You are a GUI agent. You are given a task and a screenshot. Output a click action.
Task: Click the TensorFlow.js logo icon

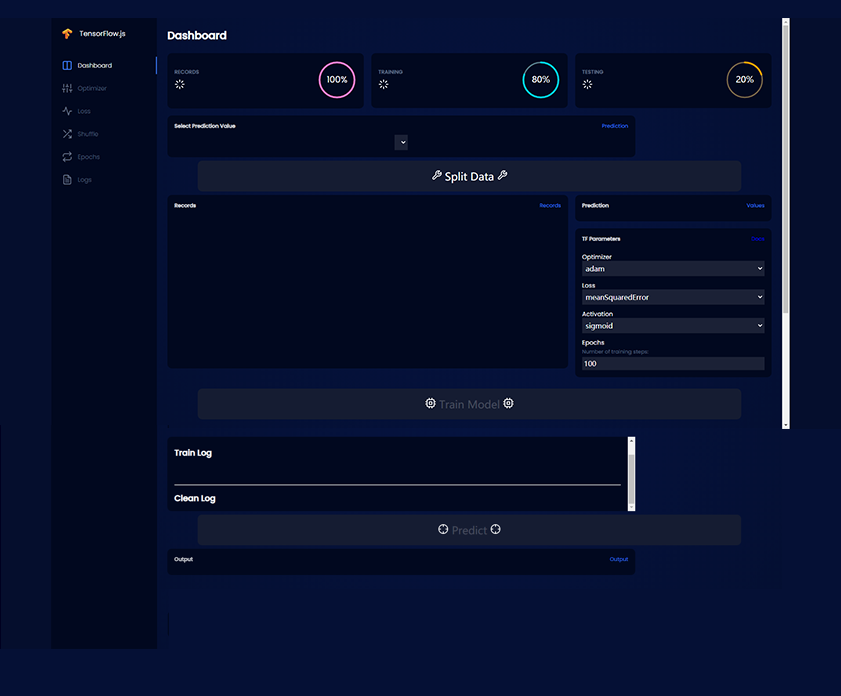pyautogui.click(x=67, y=34)
